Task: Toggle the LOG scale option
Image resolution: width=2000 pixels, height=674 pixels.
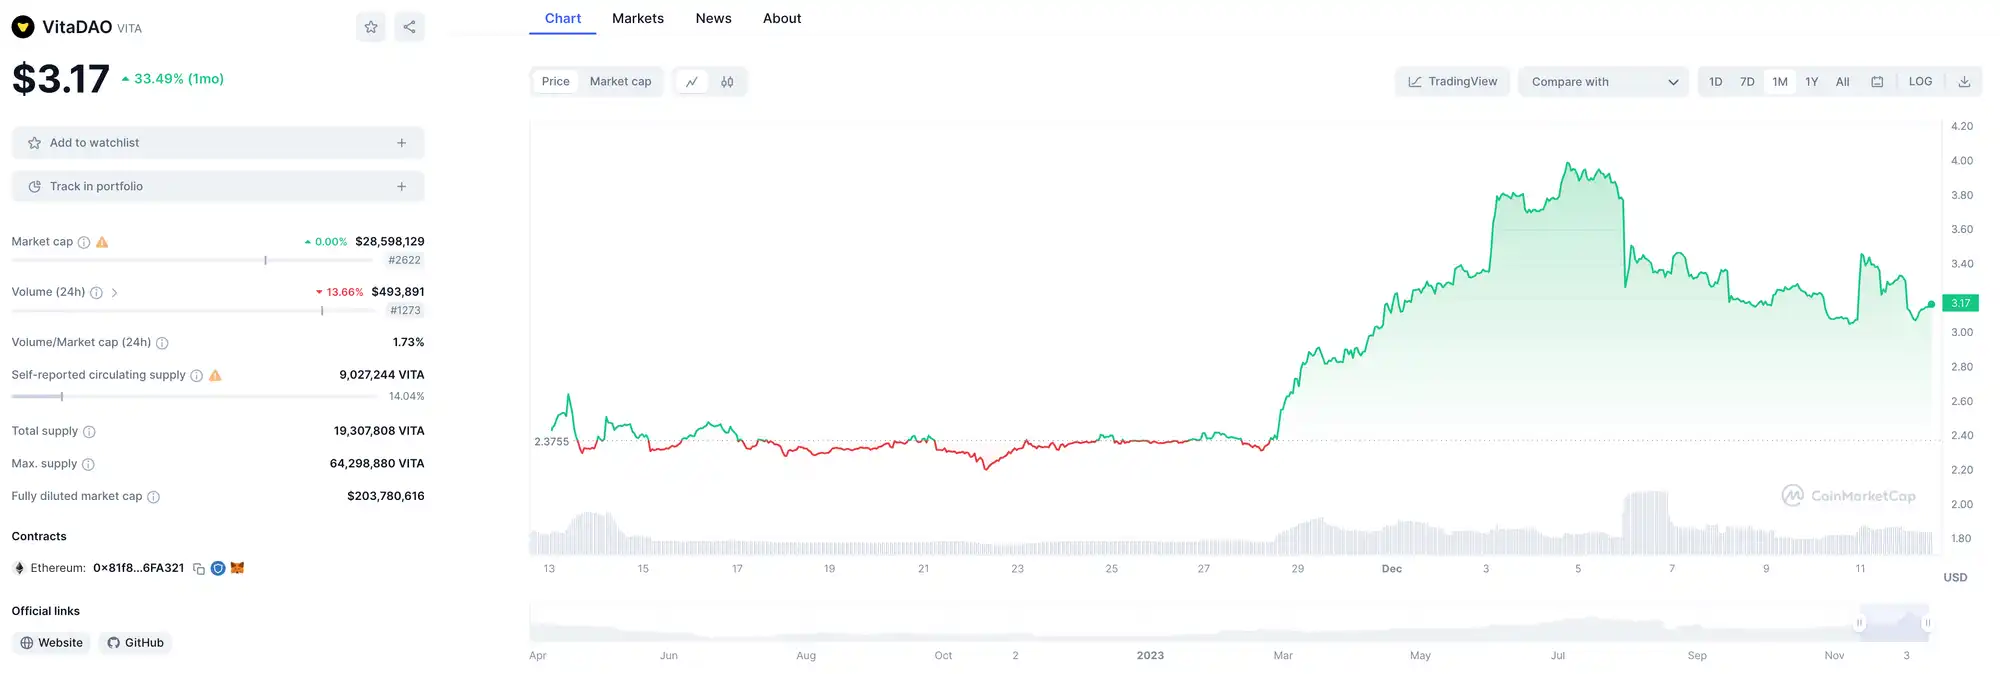Action: (1920, 82)
